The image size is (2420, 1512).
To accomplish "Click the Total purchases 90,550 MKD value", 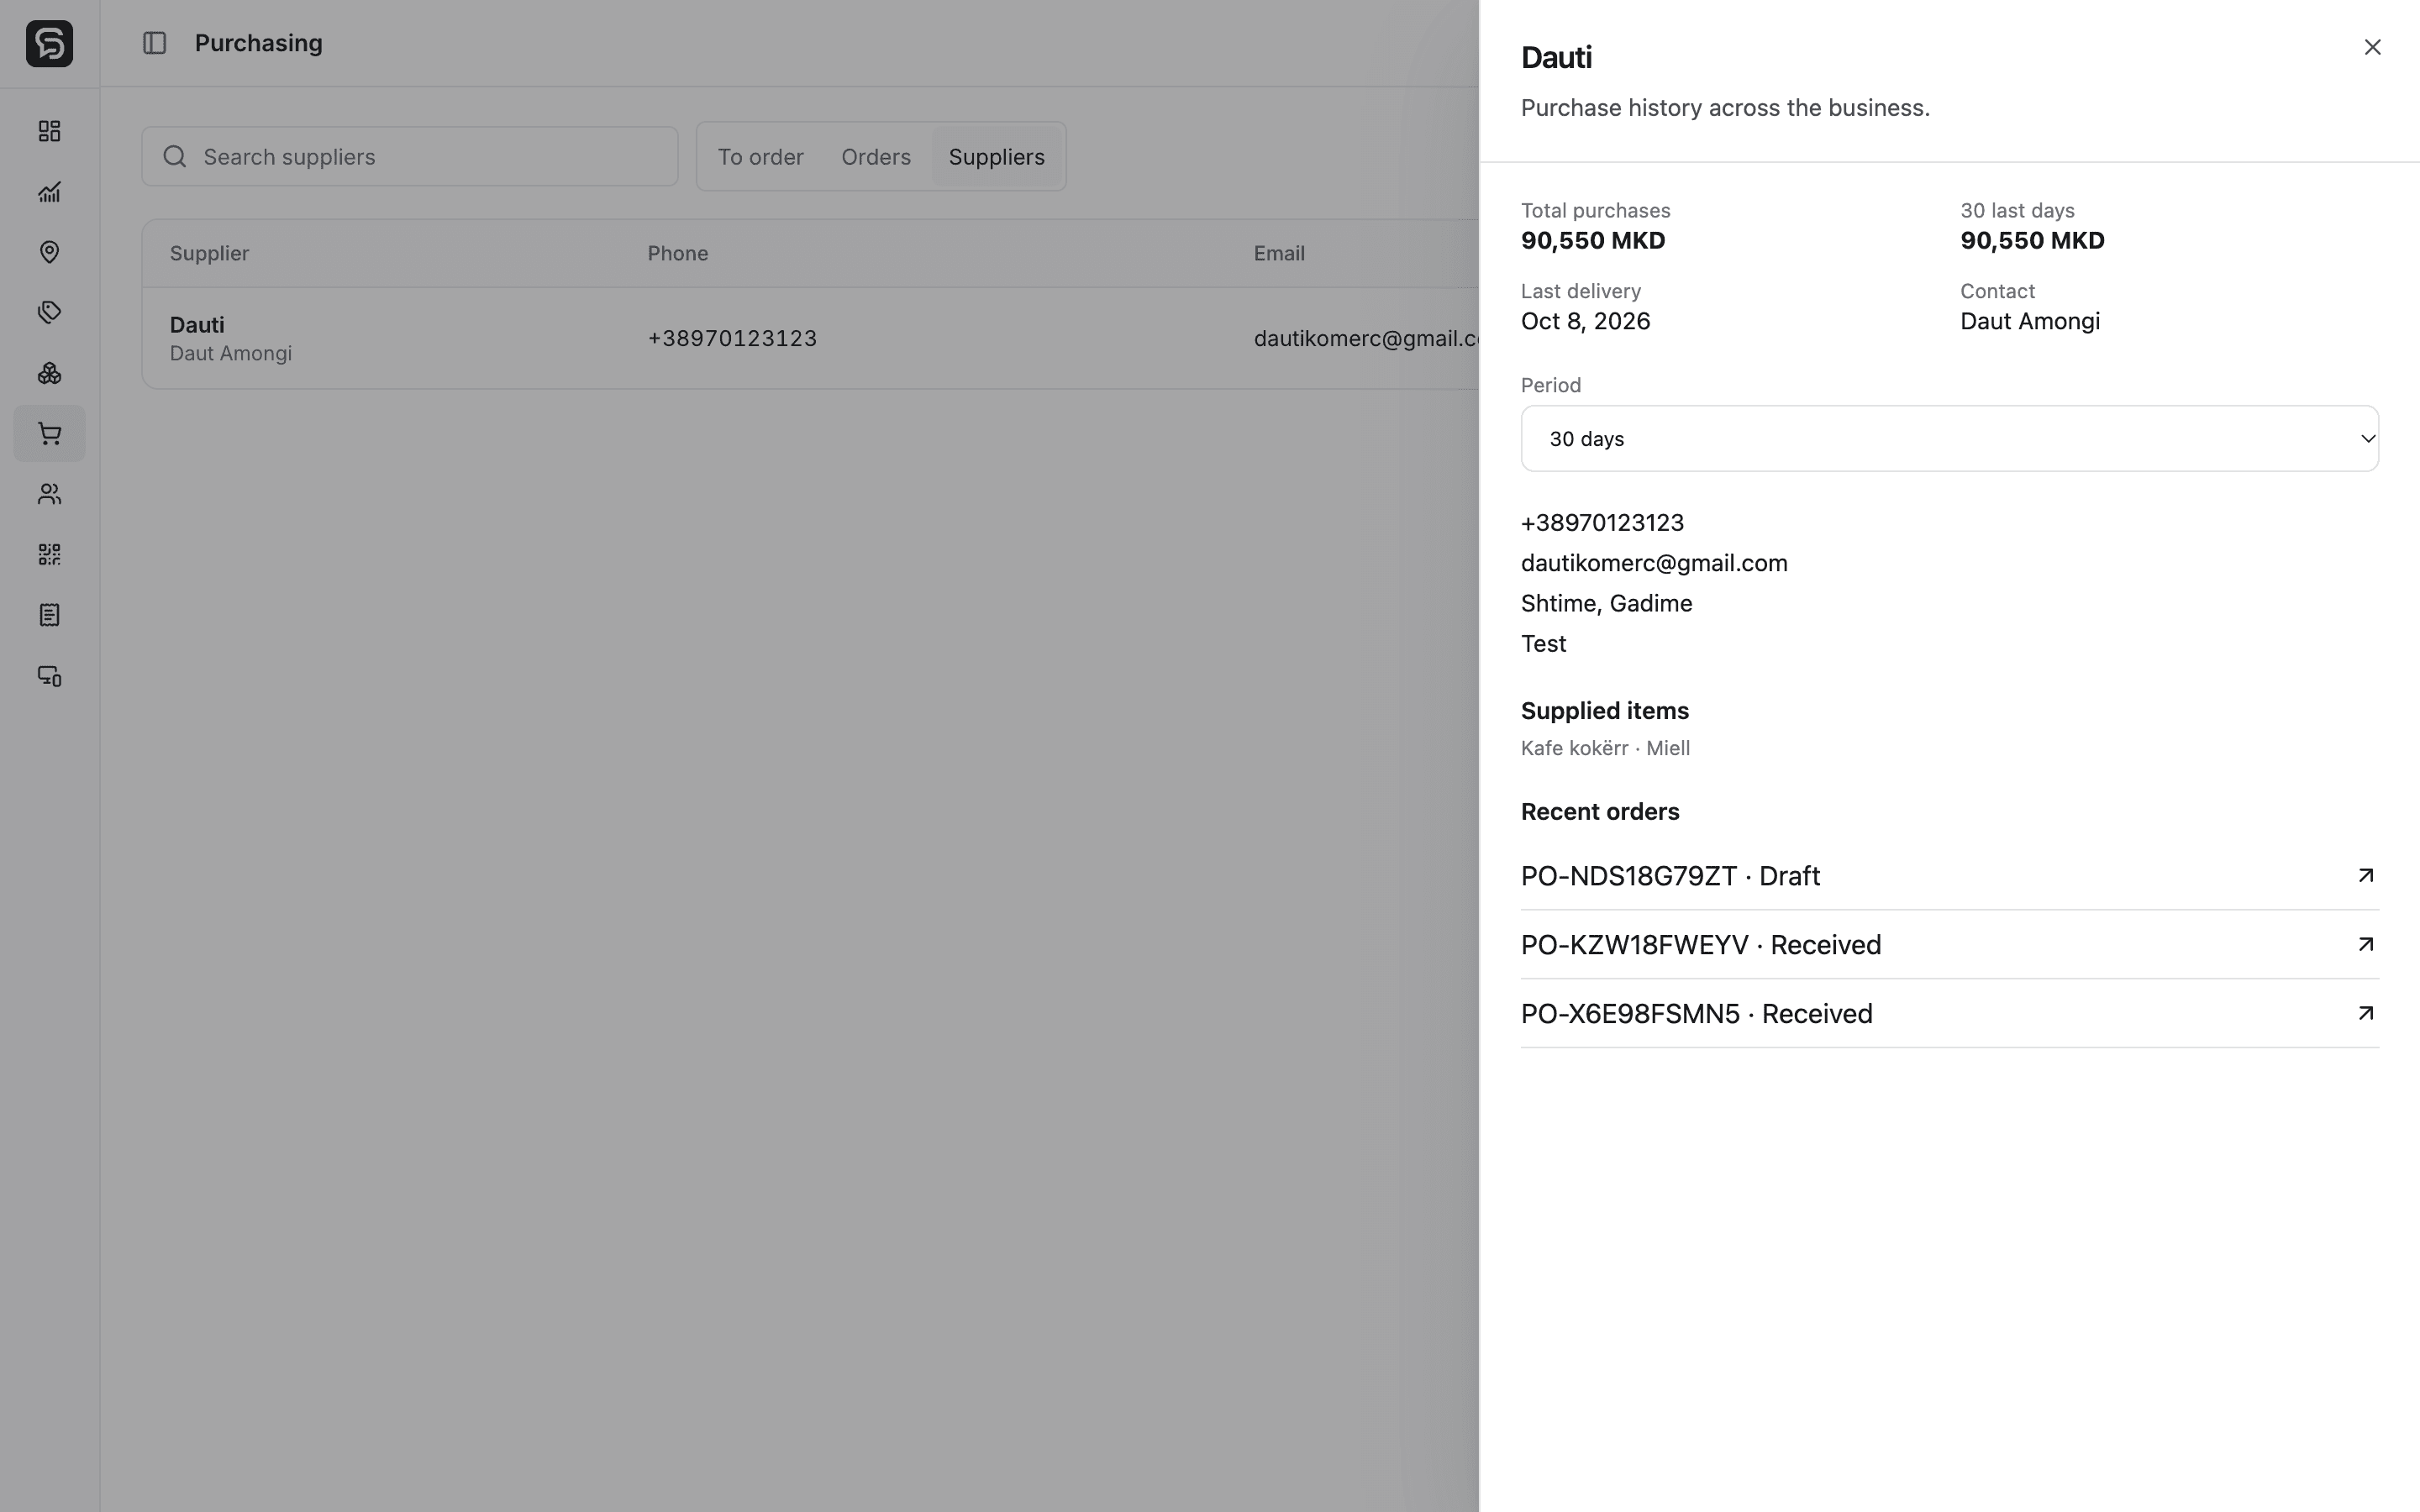I will [x=1593, y=241].
